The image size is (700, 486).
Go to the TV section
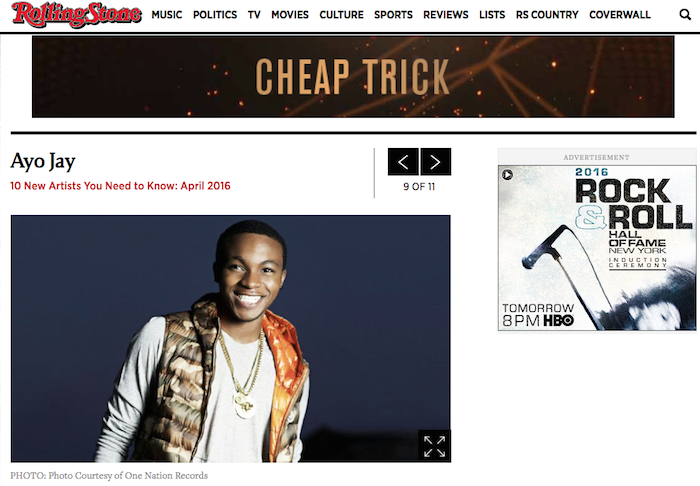click(x=254, y=15)
